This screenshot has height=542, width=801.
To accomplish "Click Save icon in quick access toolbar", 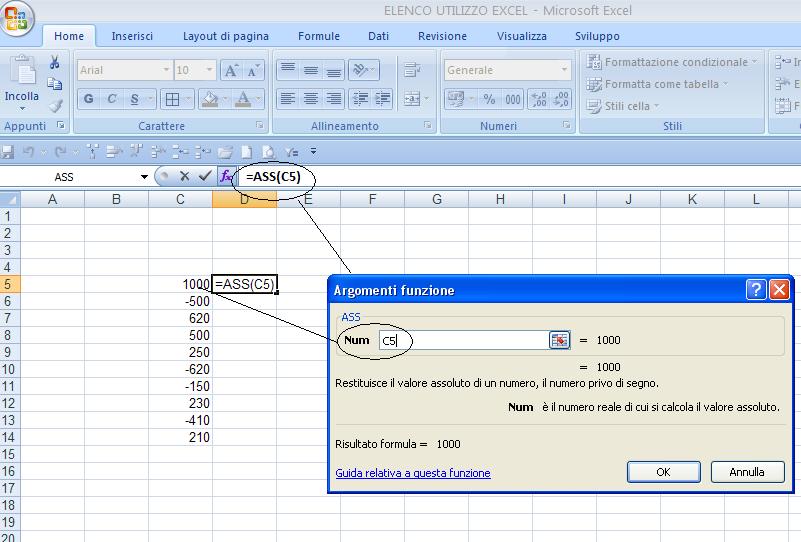I will click(x=7, y=152).
